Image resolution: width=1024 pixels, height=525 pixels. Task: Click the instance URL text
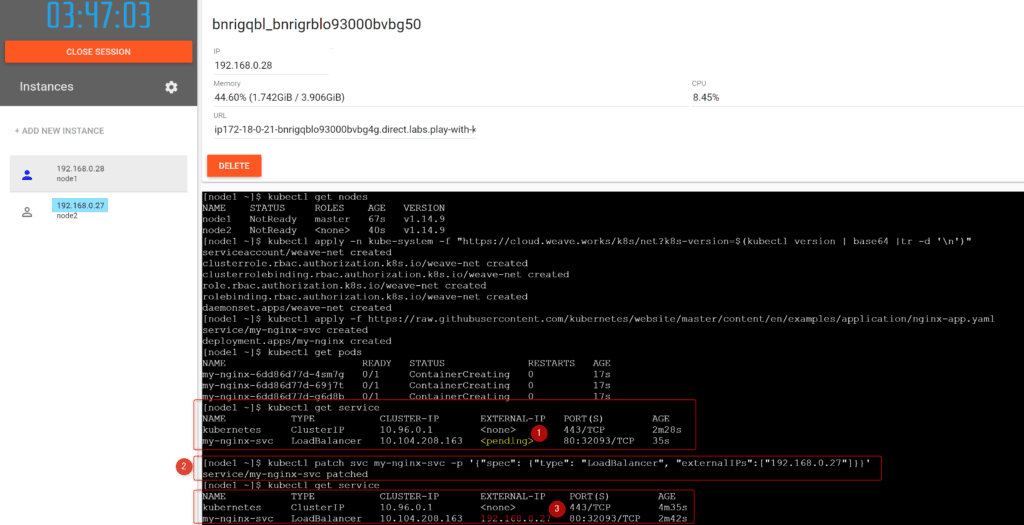coord(344,129)
